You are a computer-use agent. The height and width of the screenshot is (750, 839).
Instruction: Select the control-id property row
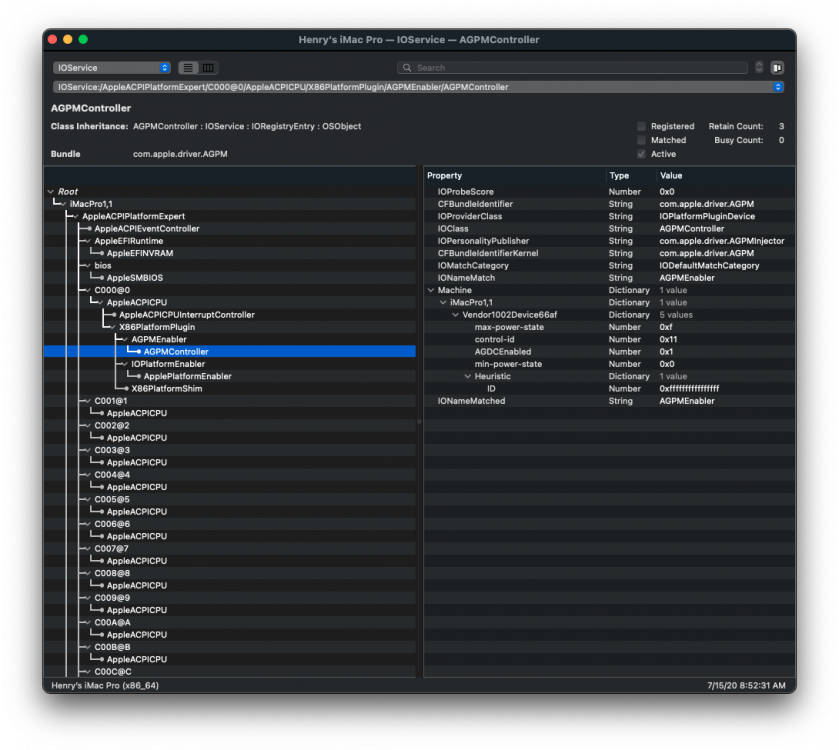609,339
